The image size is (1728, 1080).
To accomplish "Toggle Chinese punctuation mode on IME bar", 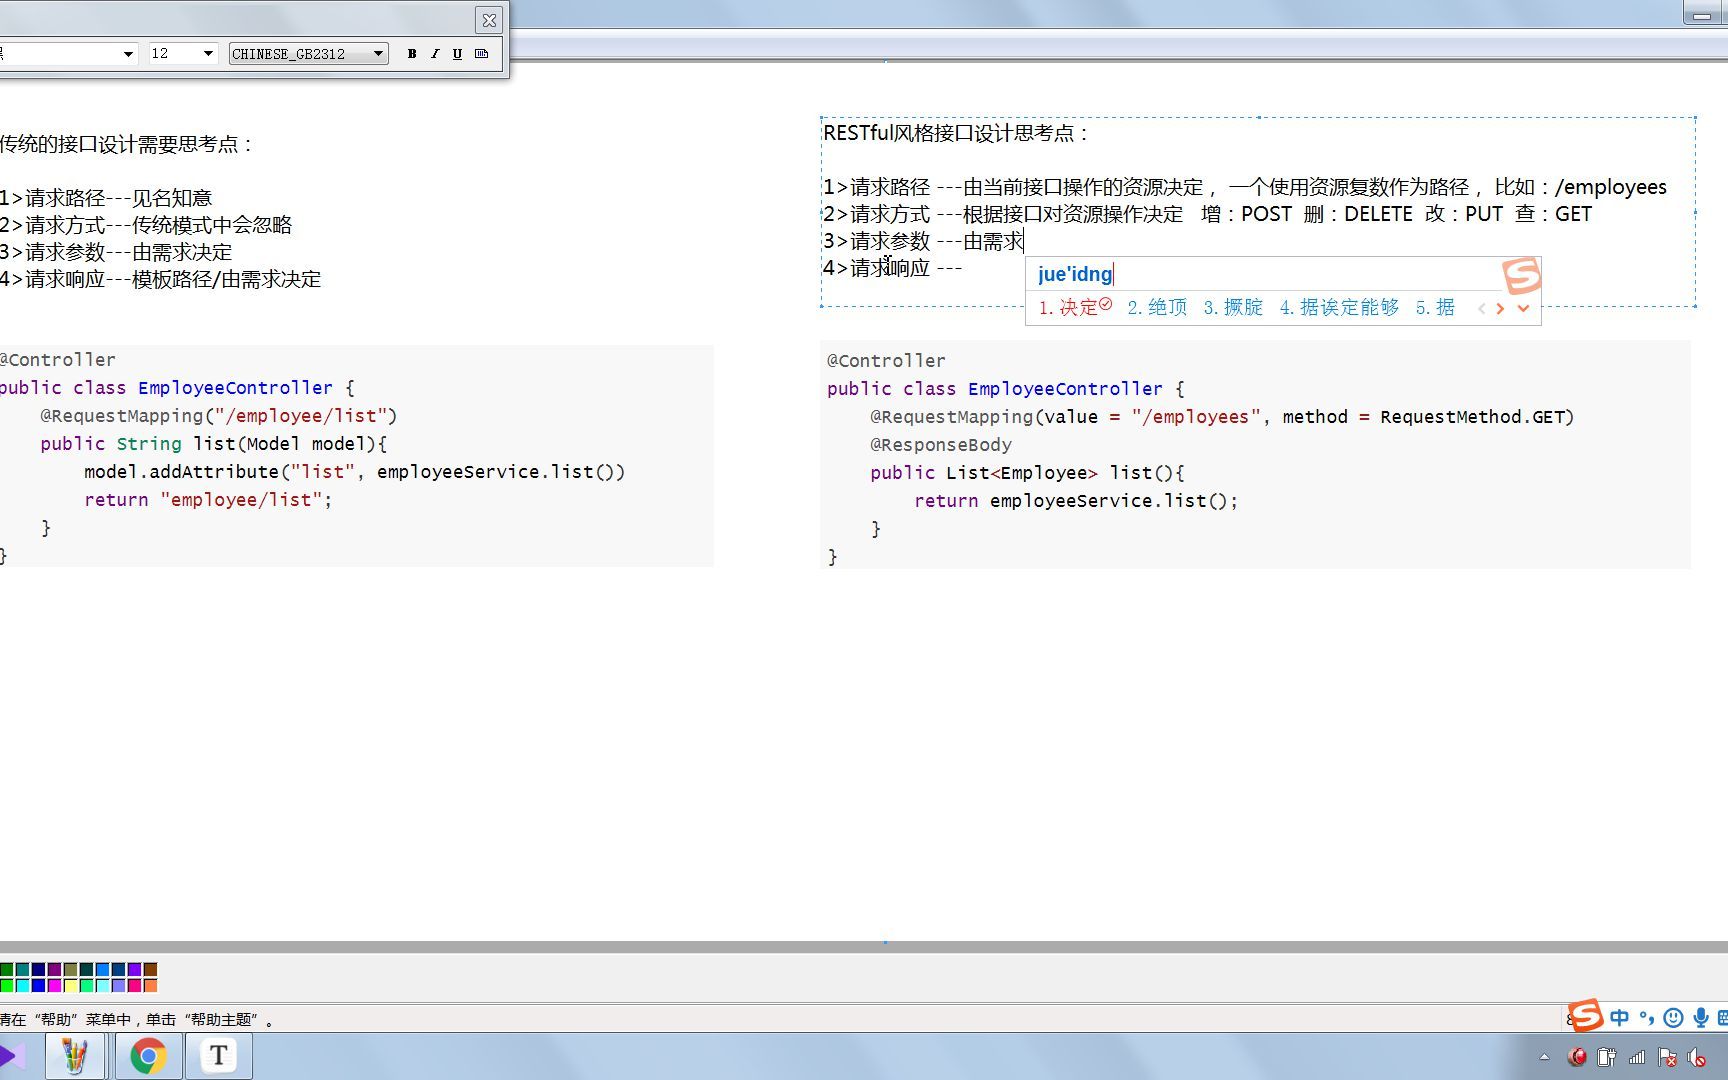I will tap(1646, 1018).
